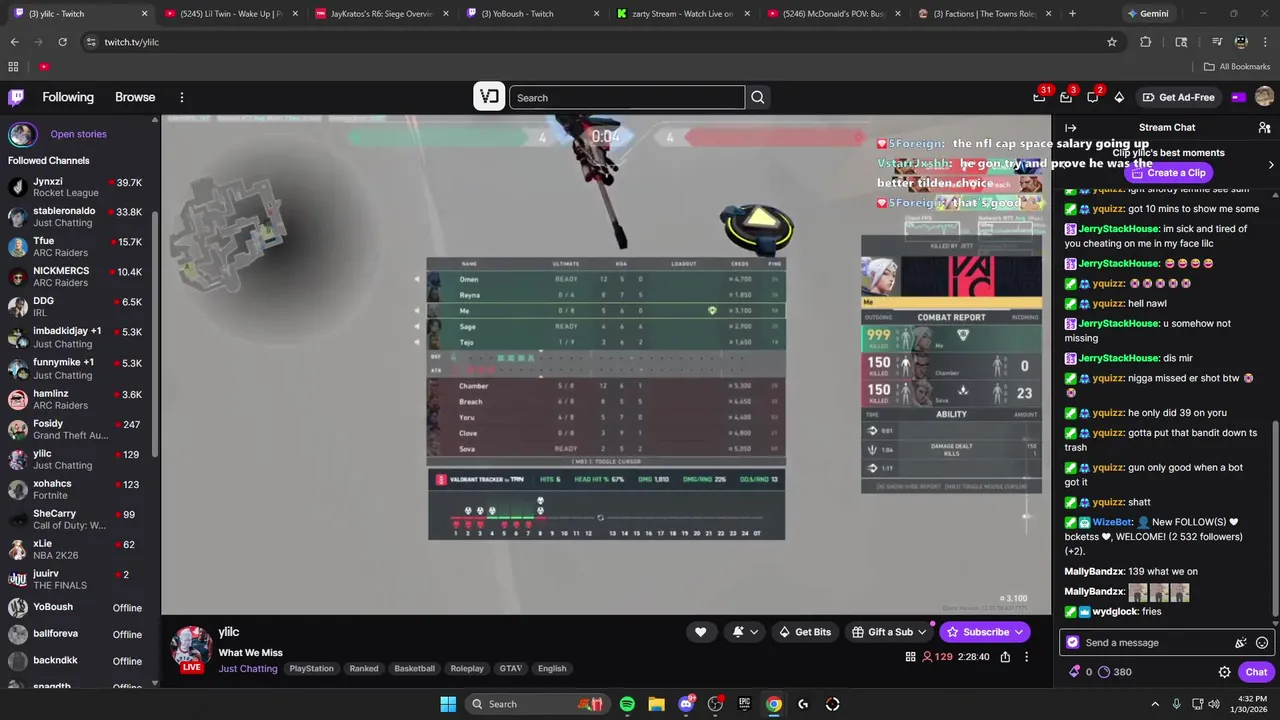Open the user profile avatar menu
Screen dimensions: 1280x720
pyautogui.click(x=1264, y=97)
